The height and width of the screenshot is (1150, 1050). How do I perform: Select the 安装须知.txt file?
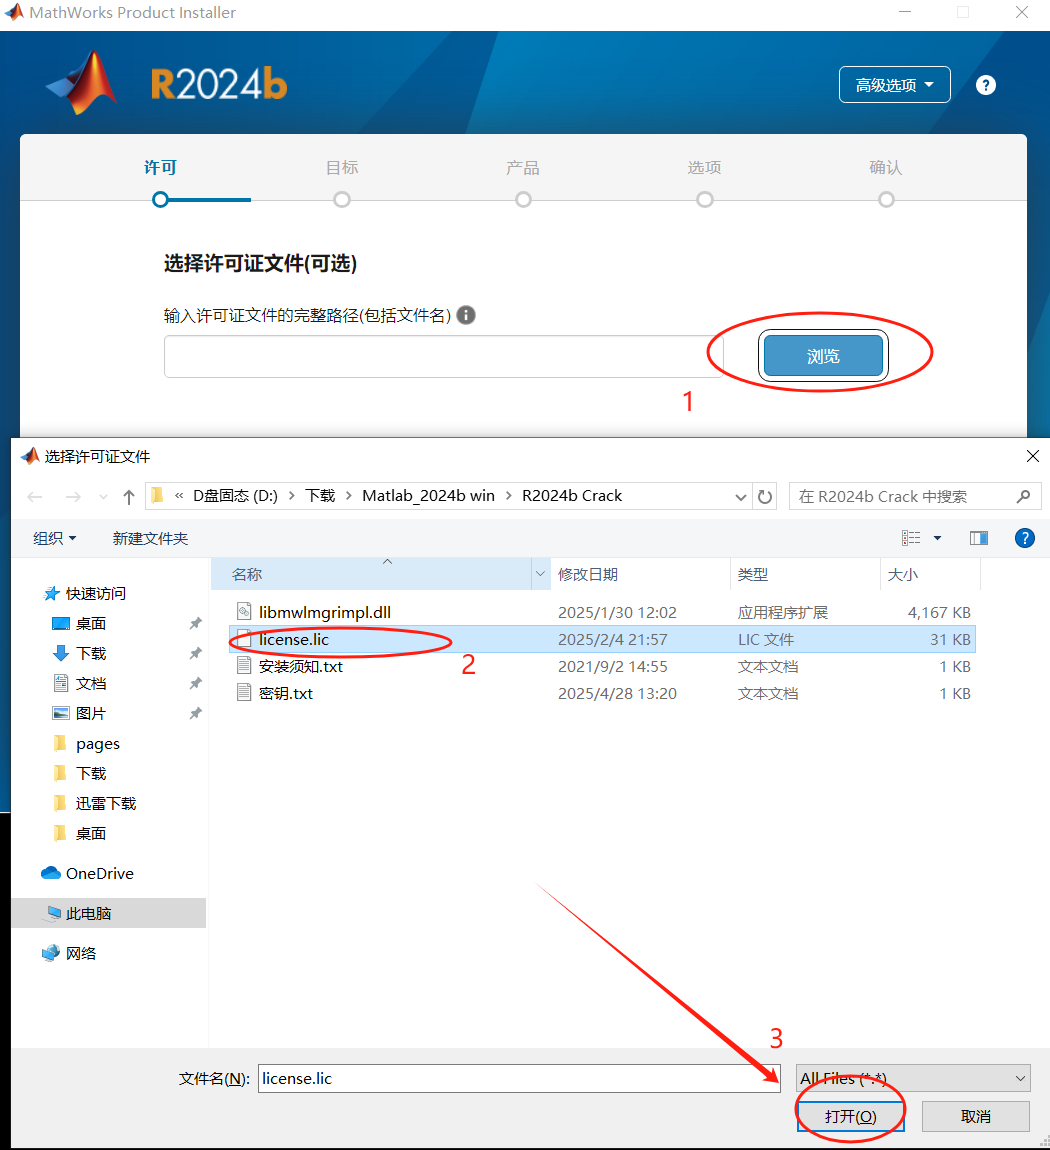[x=603, y=667]
